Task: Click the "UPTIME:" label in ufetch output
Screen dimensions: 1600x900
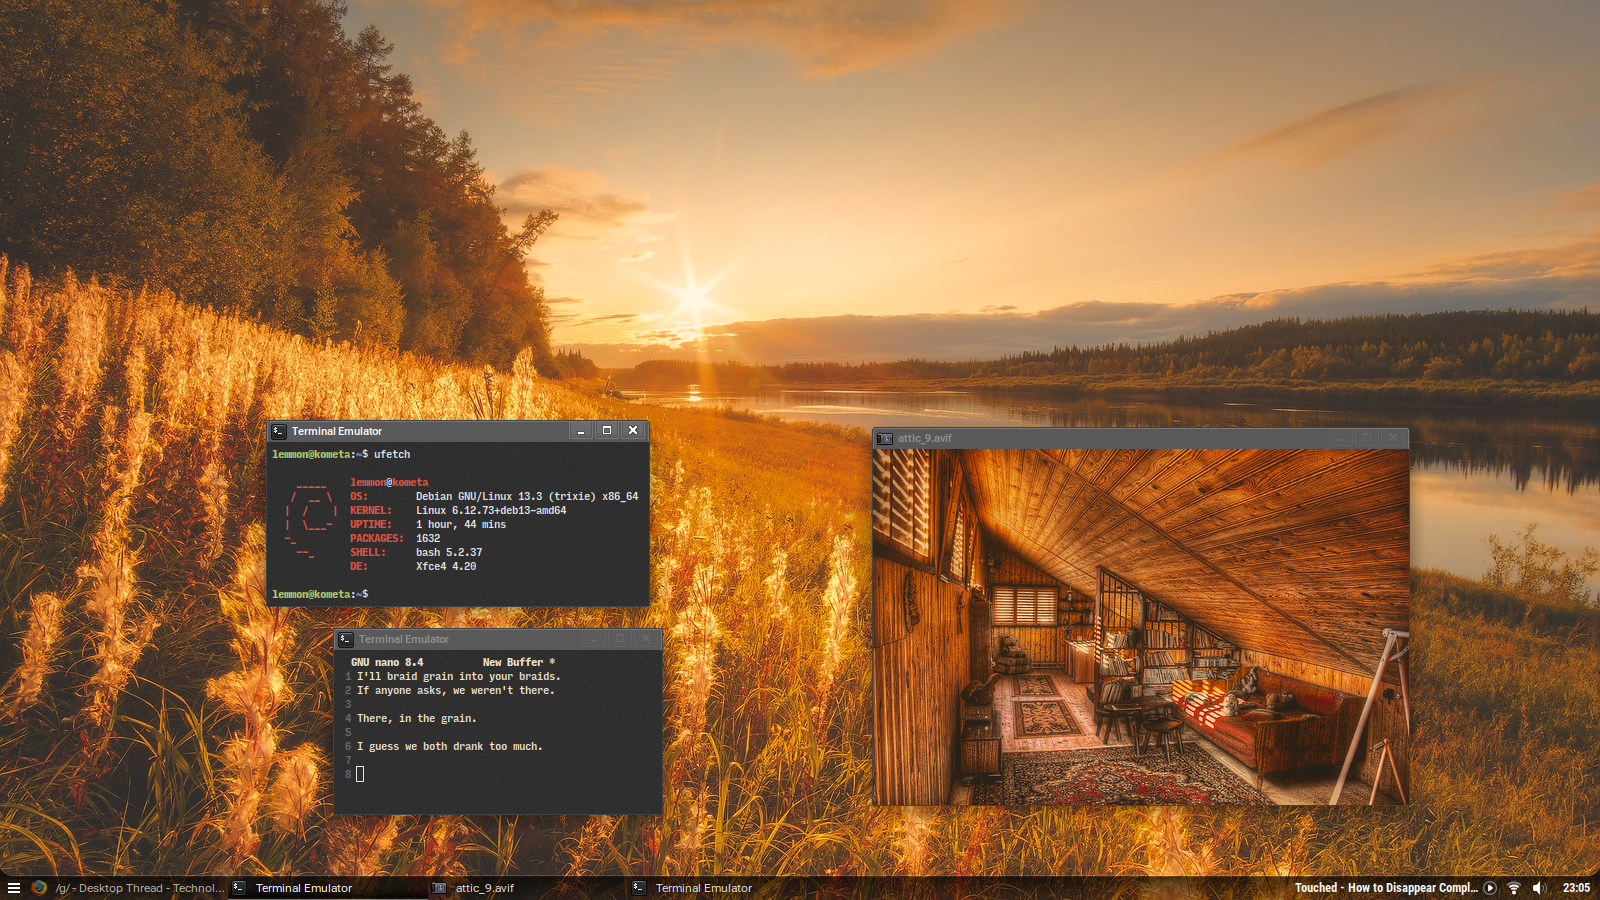Action: [x=371, y=524]
